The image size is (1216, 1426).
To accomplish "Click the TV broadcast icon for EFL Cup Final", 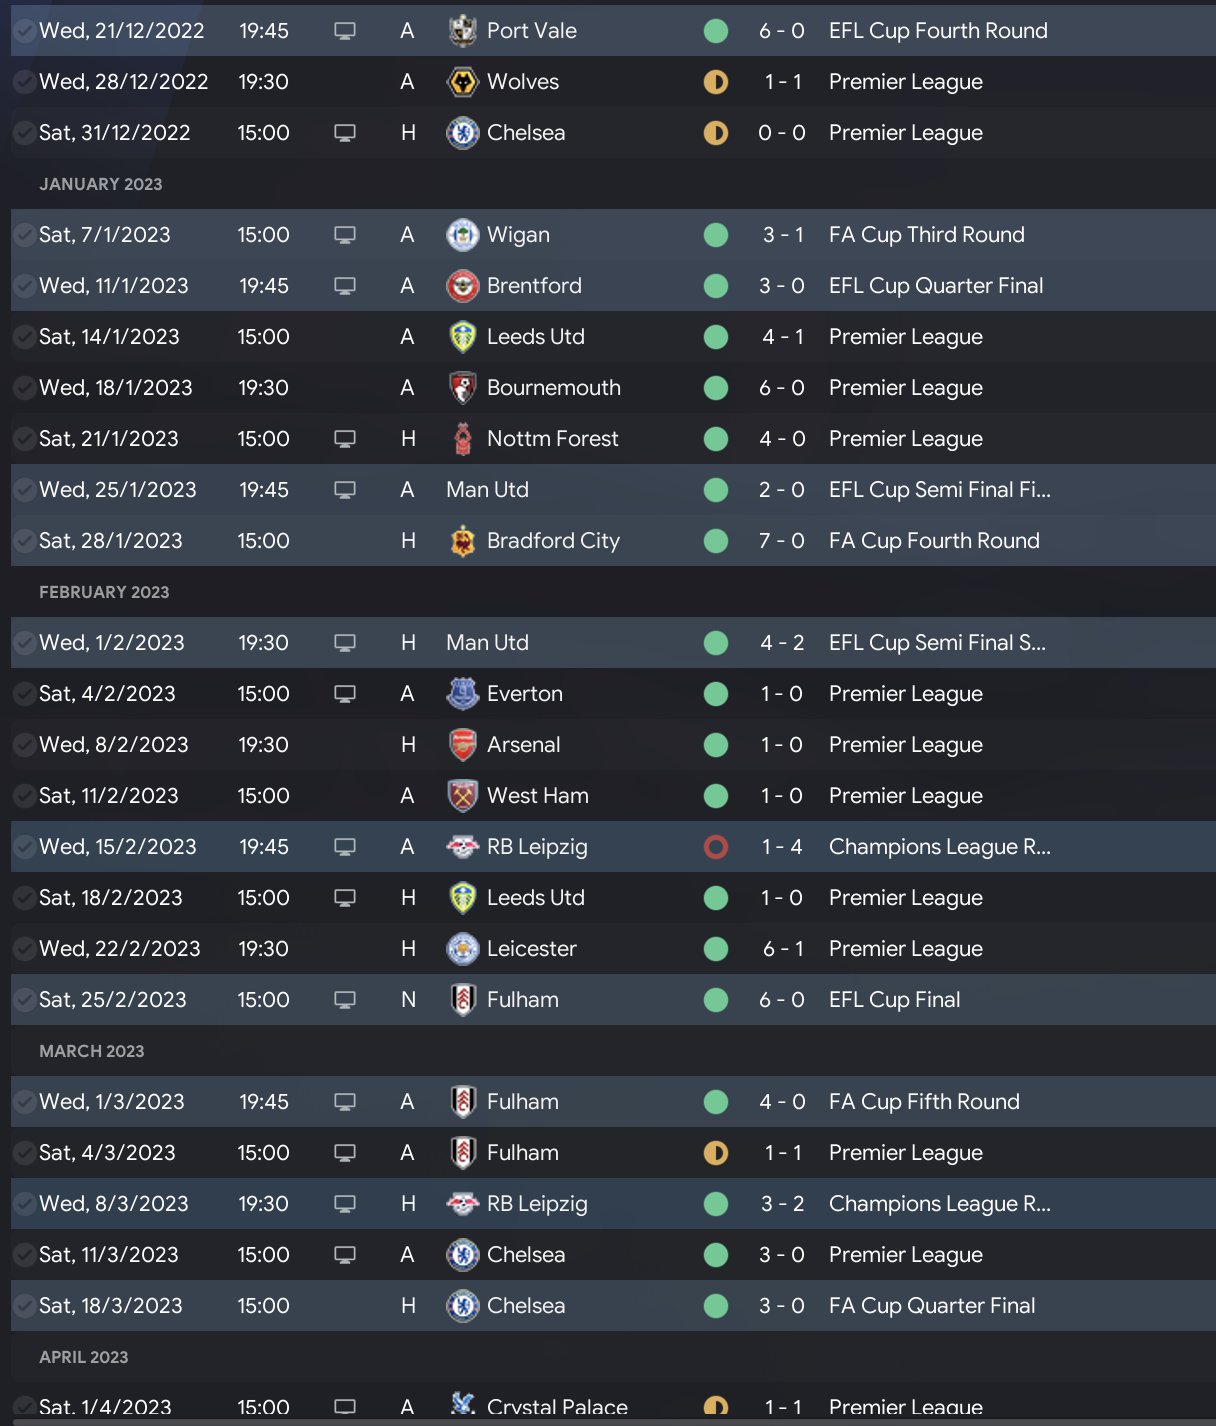I will [345, 1000].
